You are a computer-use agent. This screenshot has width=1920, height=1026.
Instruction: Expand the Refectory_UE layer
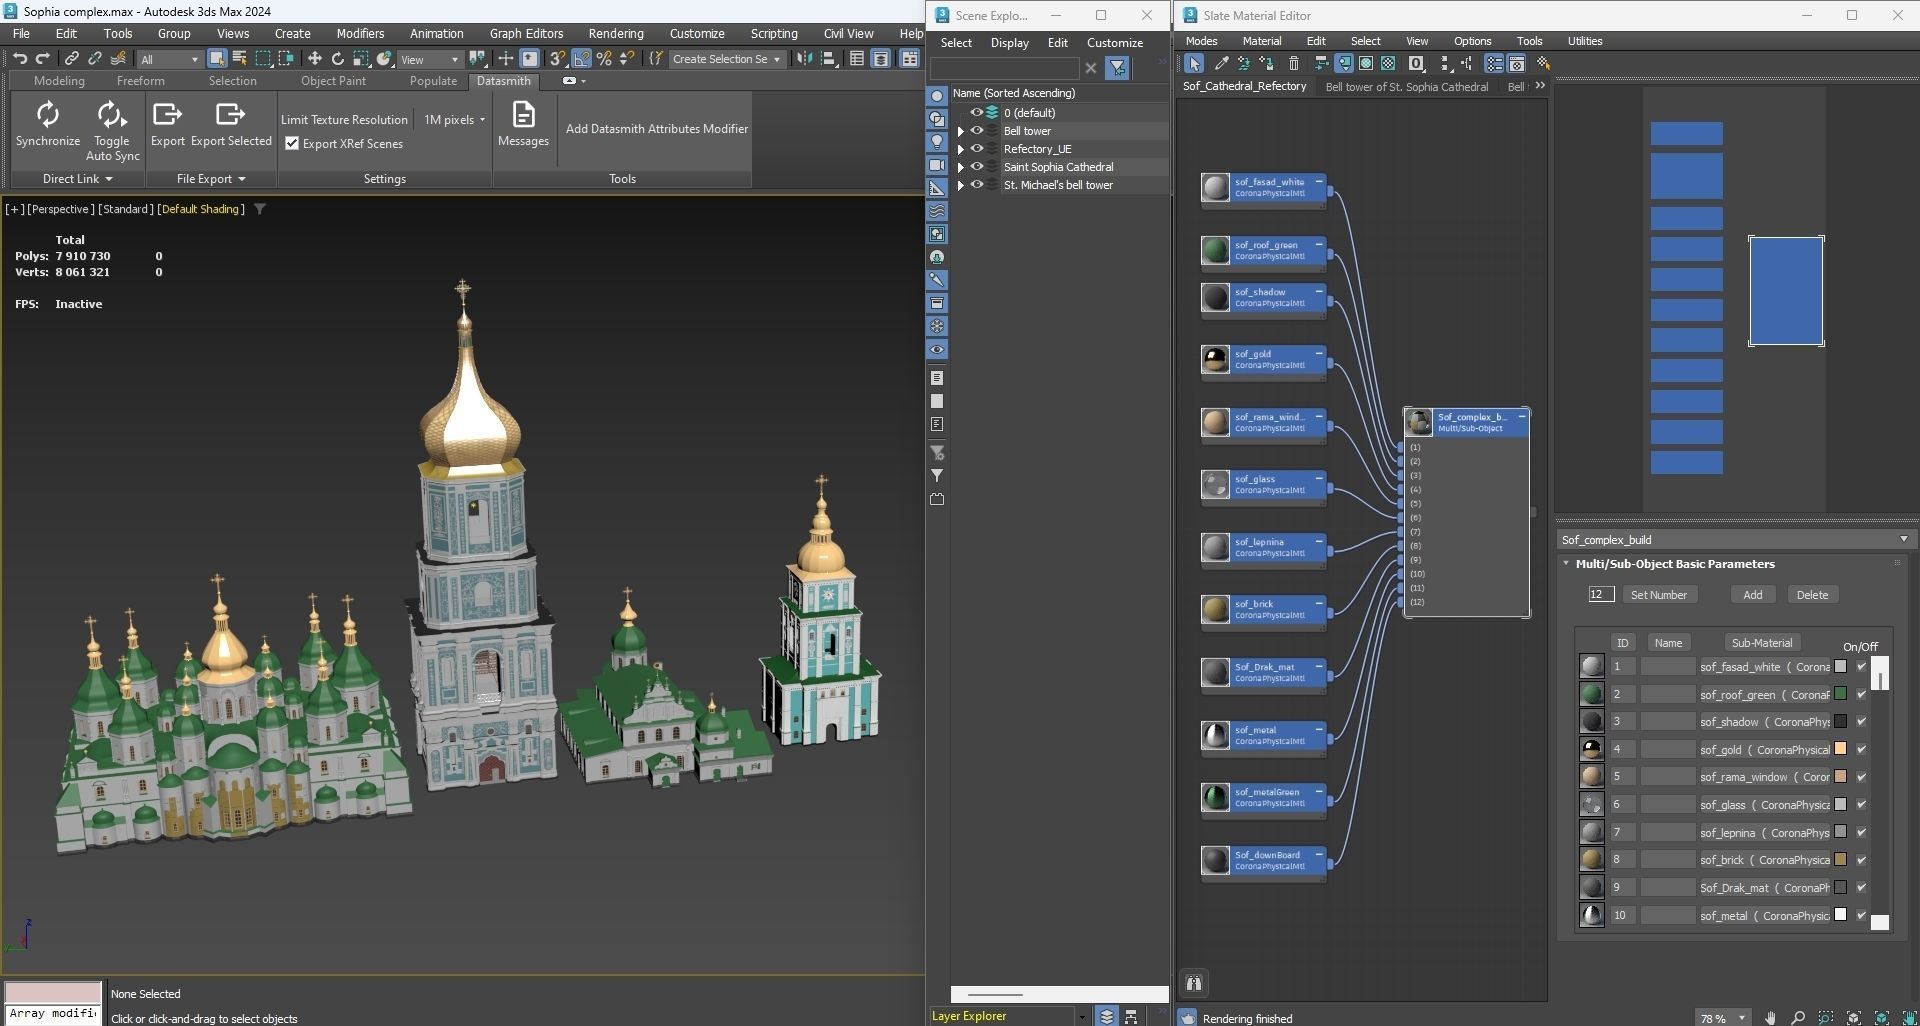tap(961, 149)
